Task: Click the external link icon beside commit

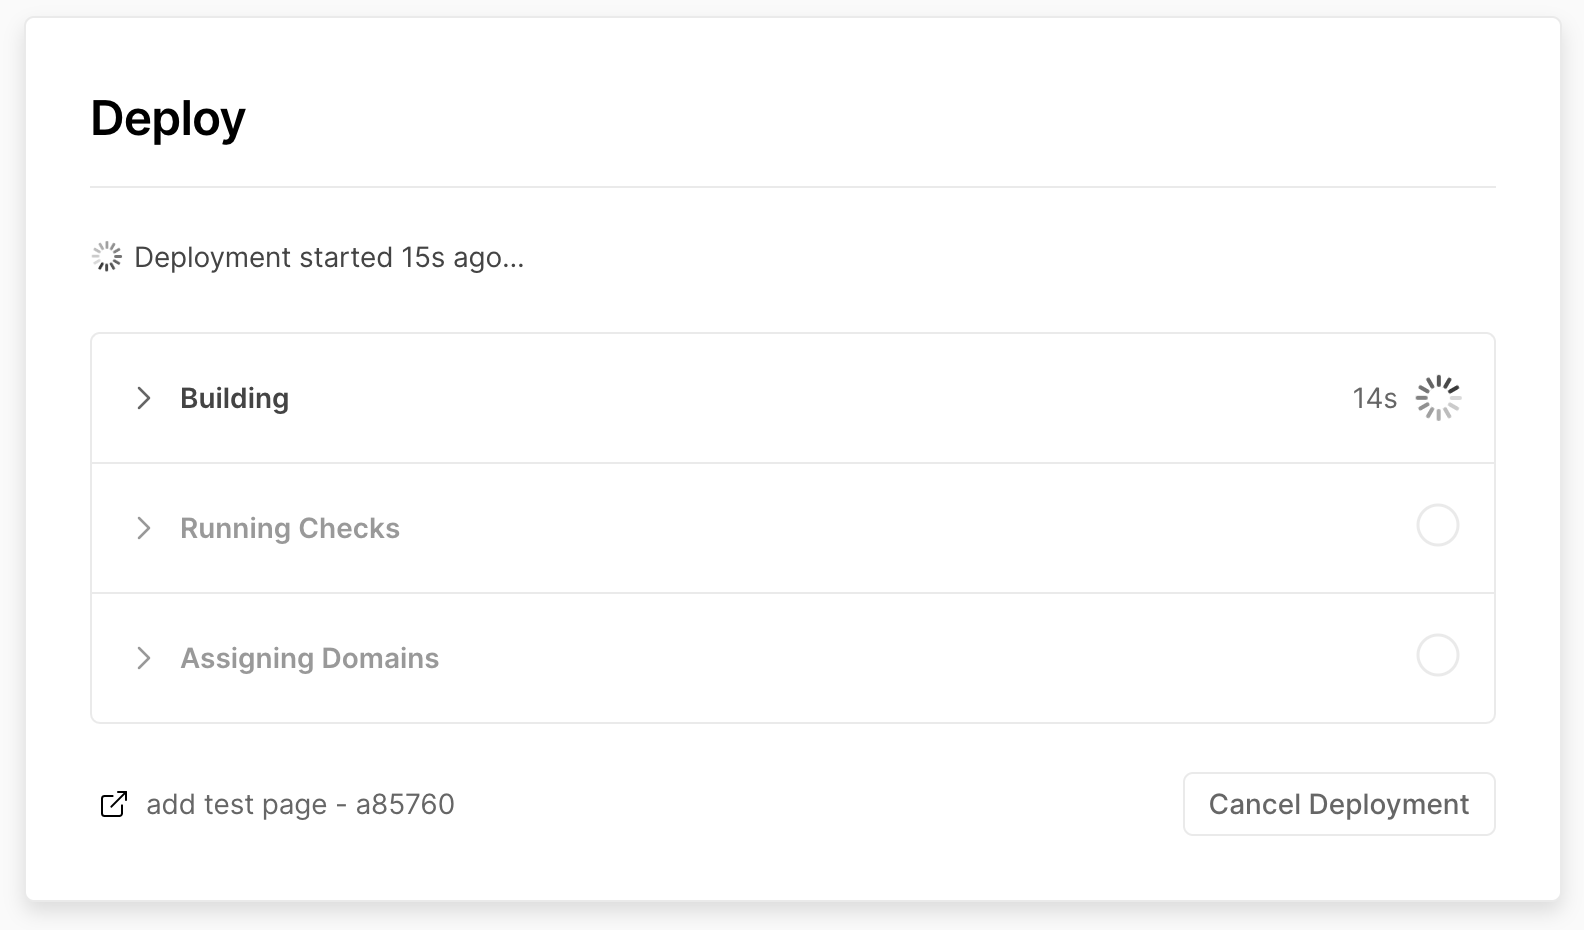Action: 114,804
